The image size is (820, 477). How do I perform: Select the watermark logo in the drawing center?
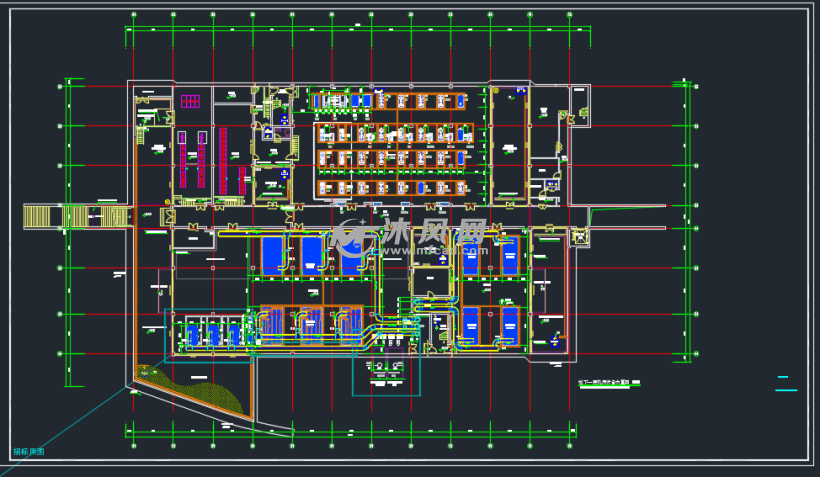[410, 237]
